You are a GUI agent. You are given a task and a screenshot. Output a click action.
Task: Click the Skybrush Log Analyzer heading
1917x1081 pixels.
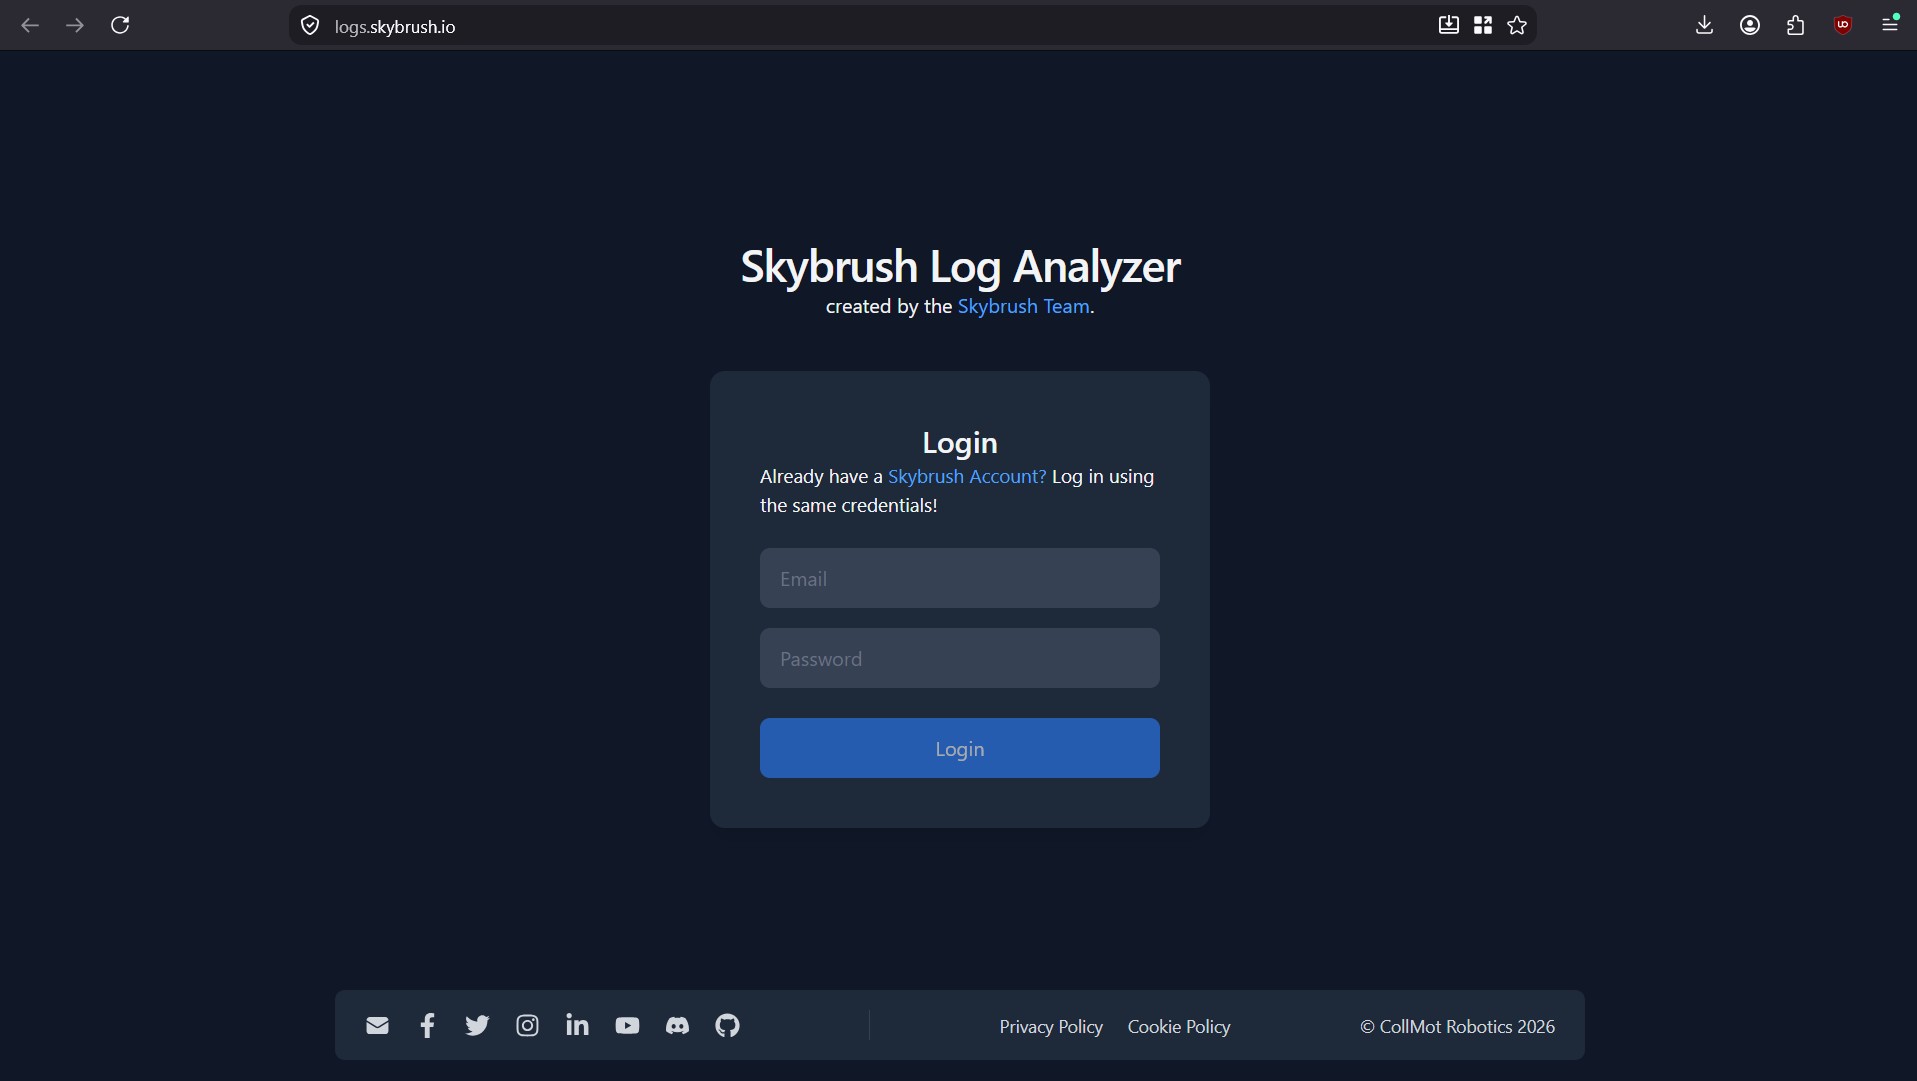coord(960,266)
